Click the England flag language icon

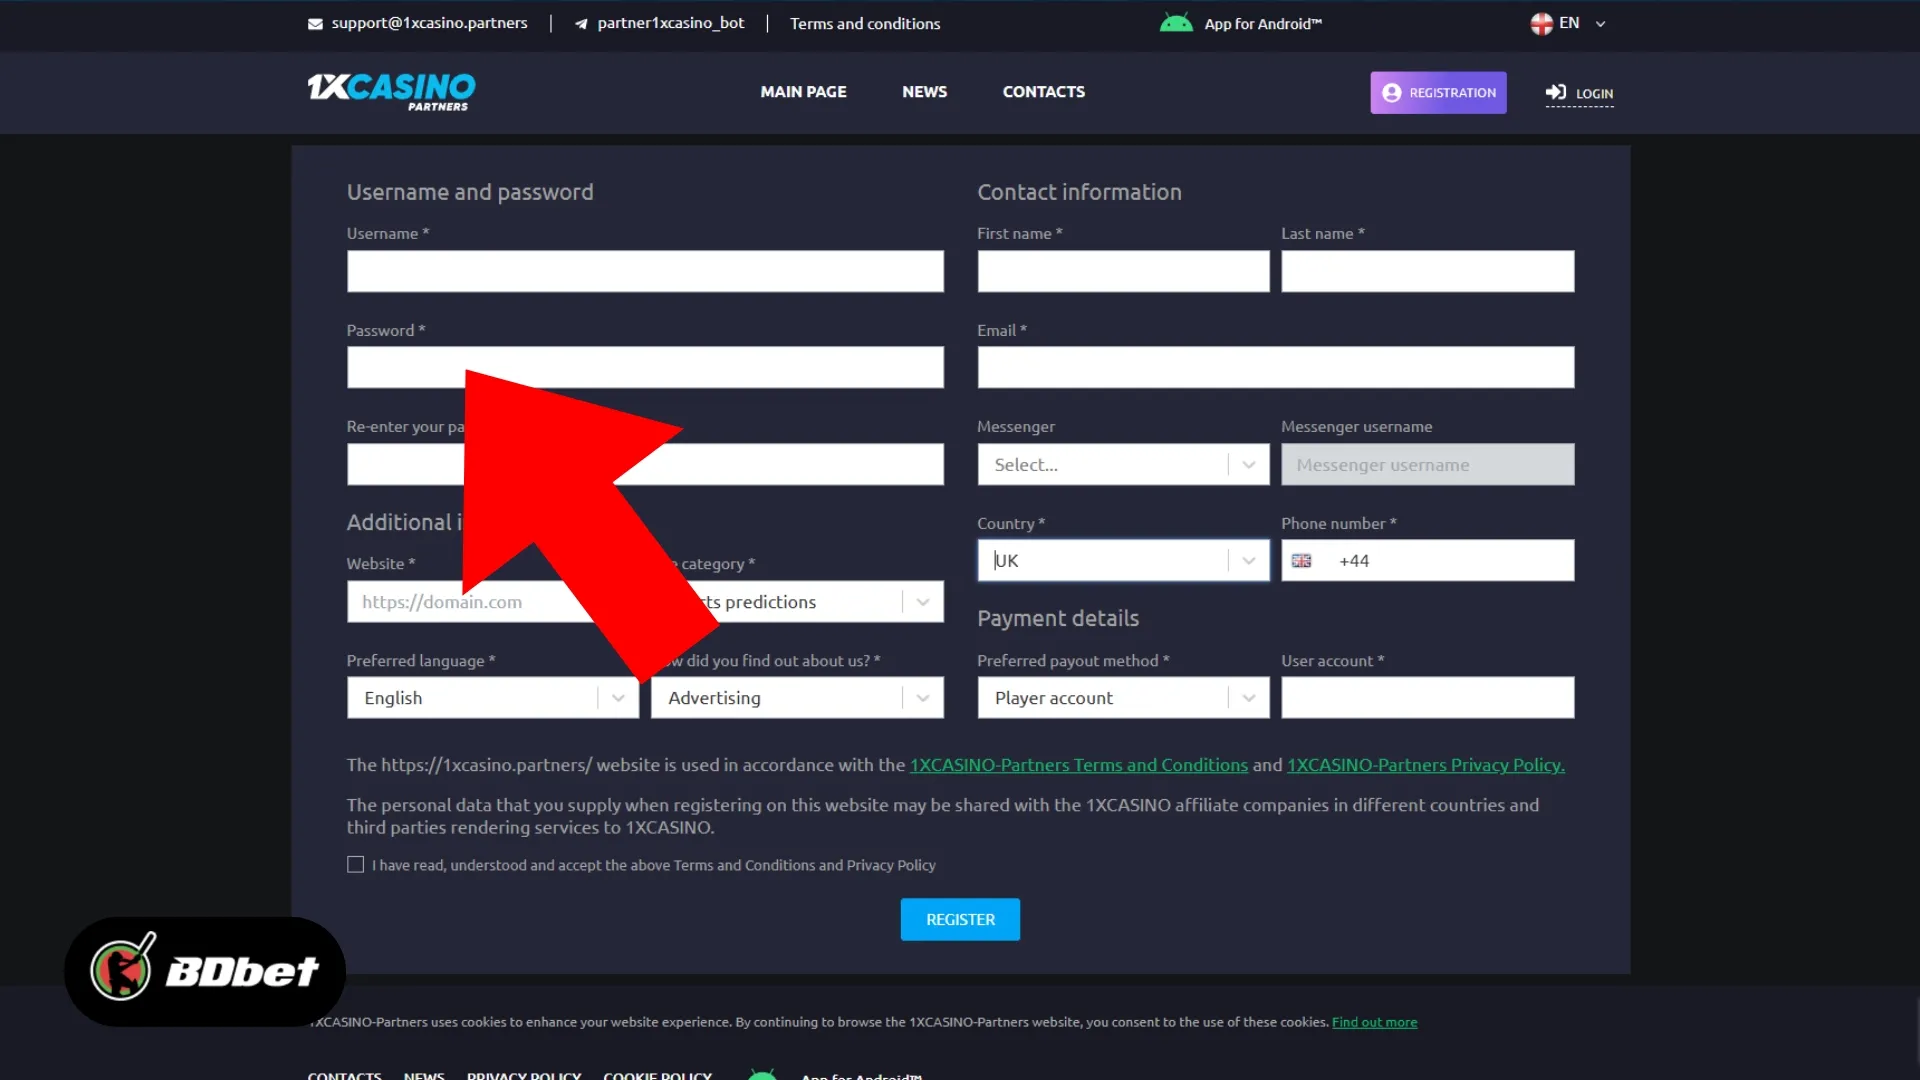click(x=1541, y=23)
